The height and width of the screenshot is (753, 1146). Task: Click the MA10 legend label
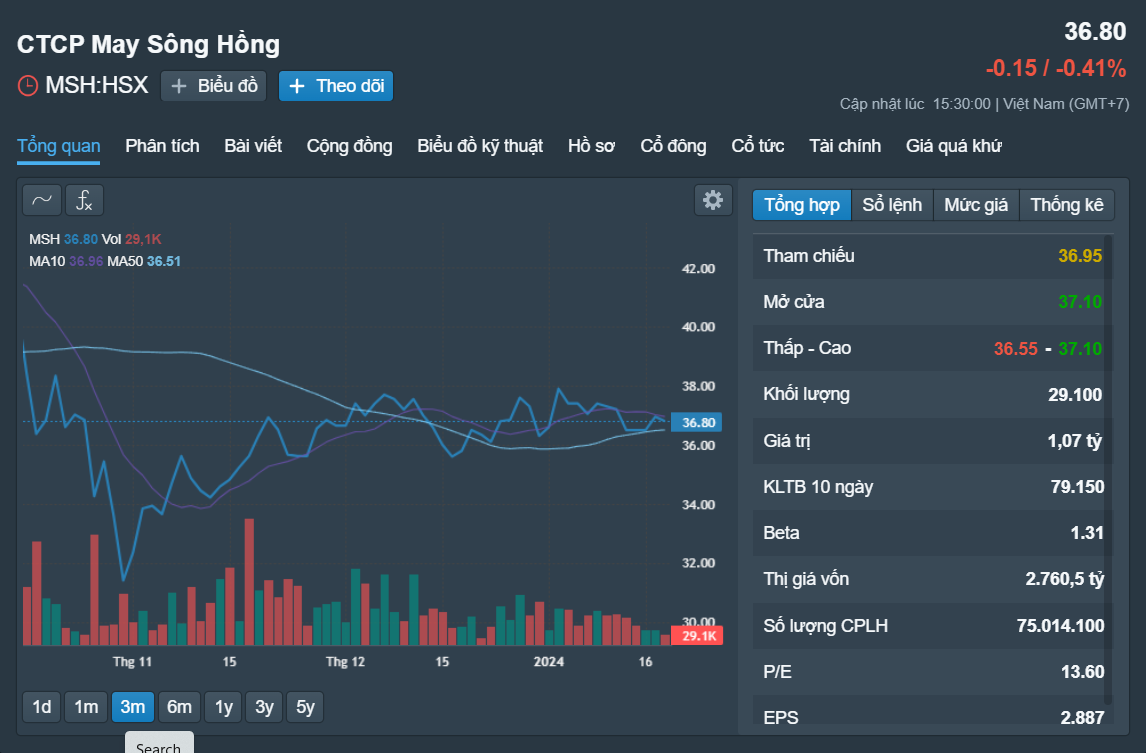click(66, 261)
